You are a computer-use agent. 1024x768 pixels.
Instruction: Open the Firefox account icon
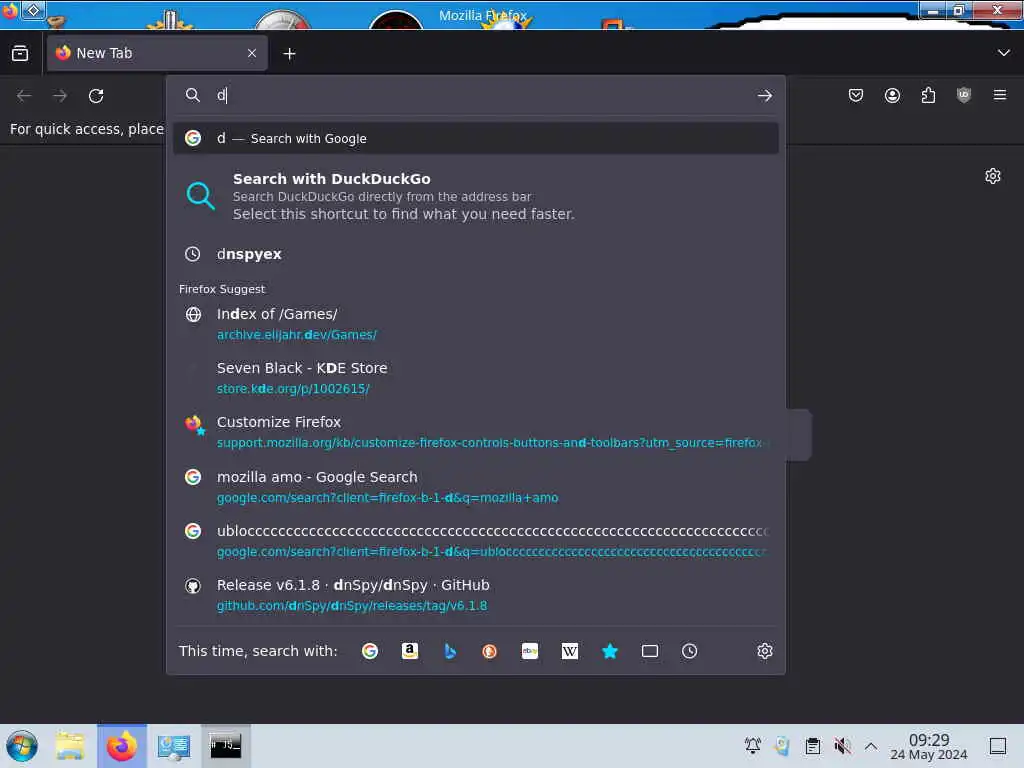[892, 95]
